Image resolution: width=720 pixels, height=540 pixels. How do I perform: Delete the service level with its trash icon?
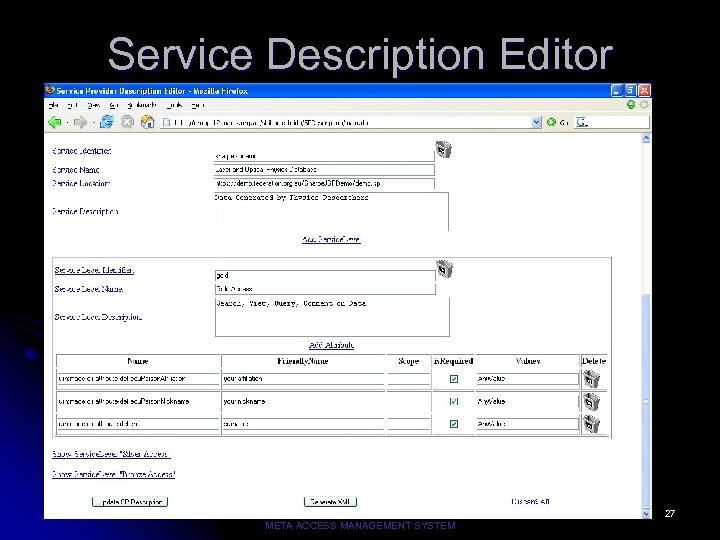tap(444, 269)
